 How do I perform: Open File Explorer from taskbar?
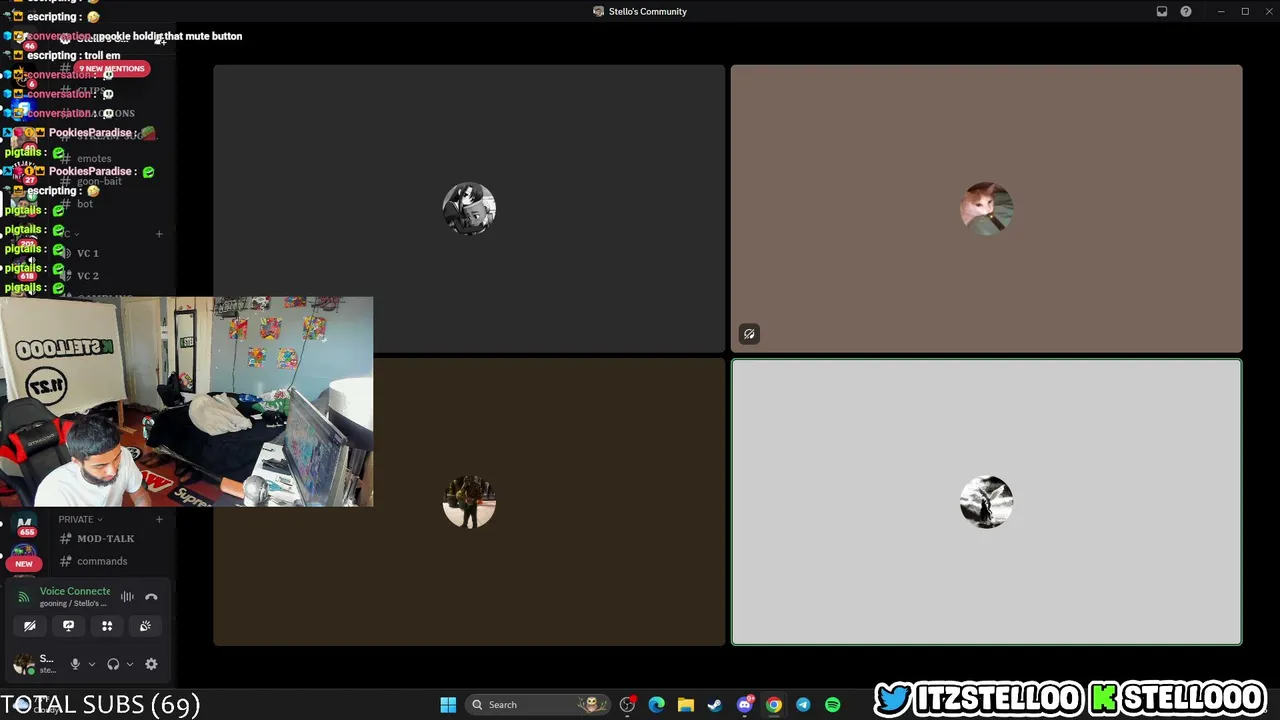tap(686, 705)
